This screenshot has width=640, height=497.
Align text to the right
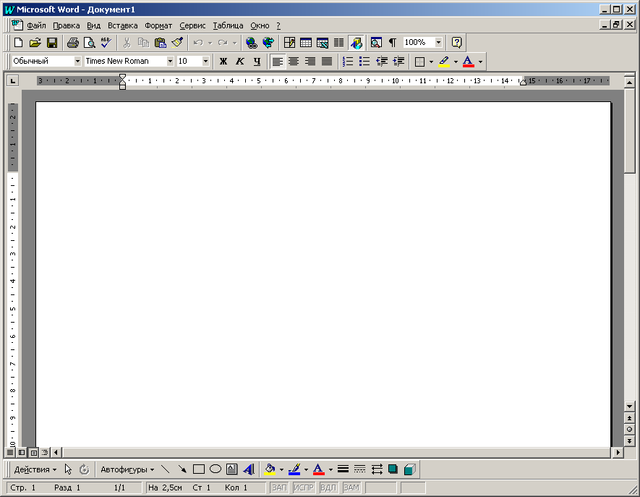pos(311,61)
